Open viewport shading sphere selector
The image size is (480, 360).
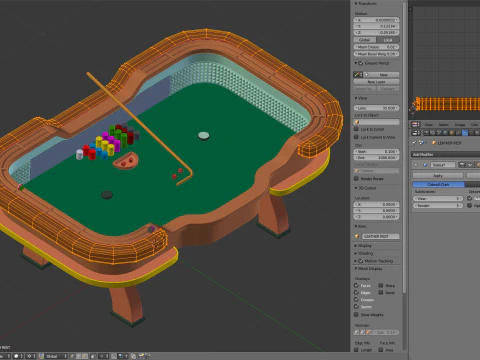18,356
